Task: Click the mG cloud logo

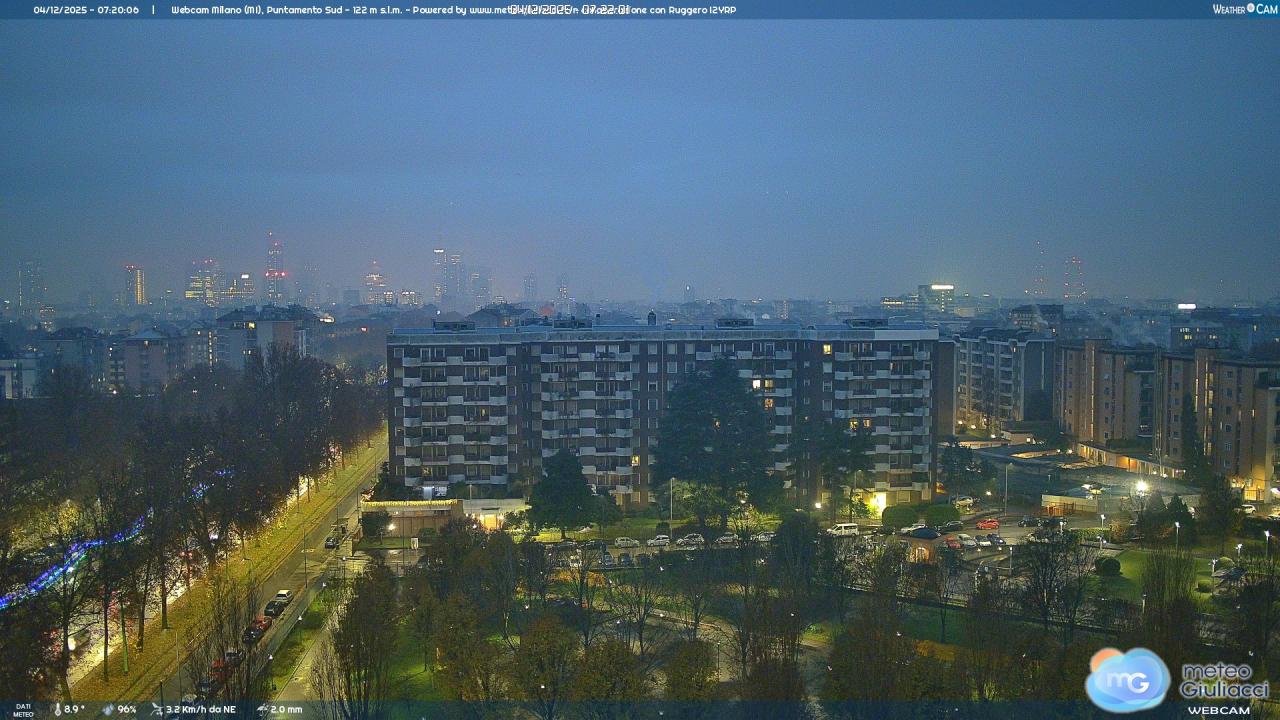Action: 1127,679
